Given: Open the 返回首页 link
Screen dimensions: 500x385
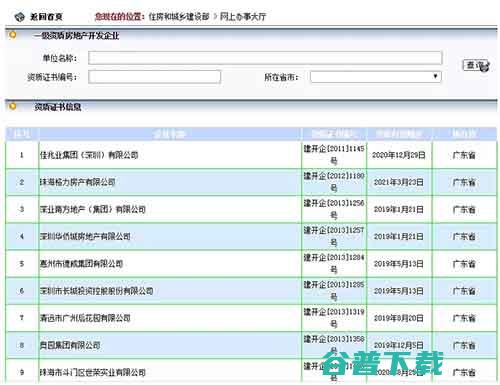Looking at the screenshot, I should pos(46,16).
